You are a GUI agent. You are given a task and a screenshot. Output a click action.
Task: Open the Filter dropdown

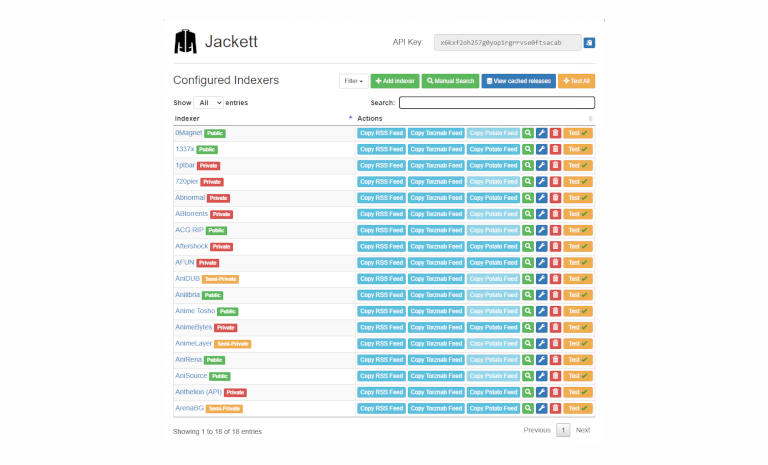click(x=353, y=81)
